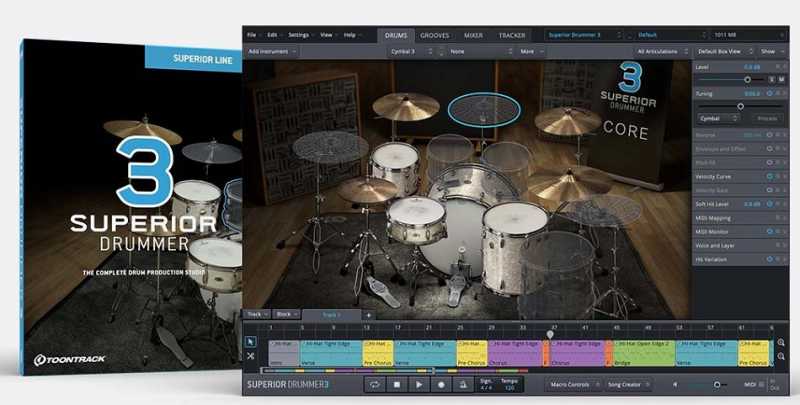Click the timeline zoom out icon
The image size is (800, 405).
coord(781,357)
